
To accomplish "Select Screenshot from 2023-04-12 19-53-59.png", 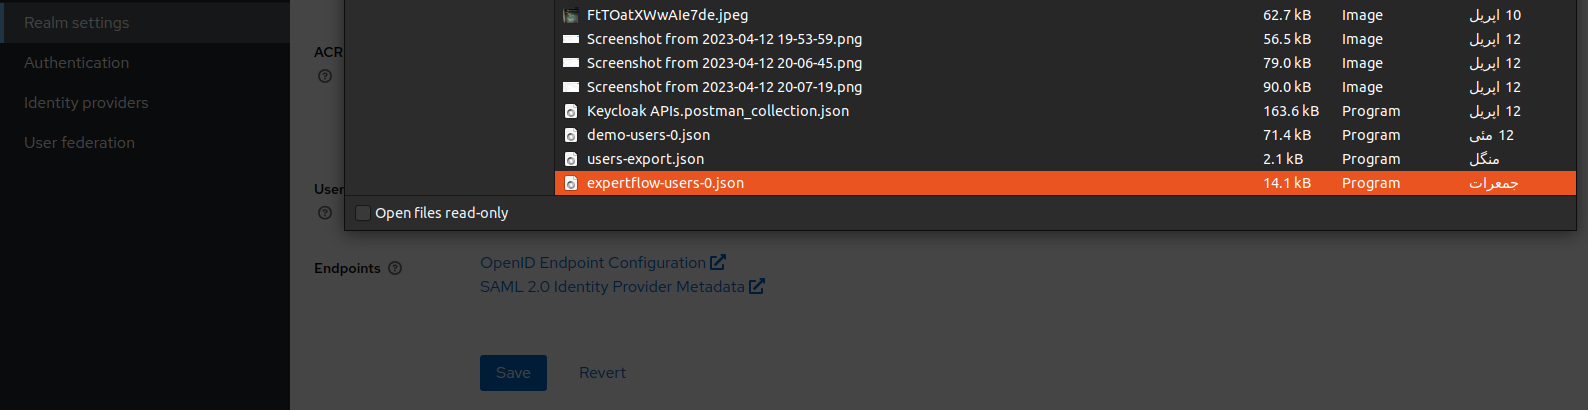I will pyautogui.click(x=724, y=39).
